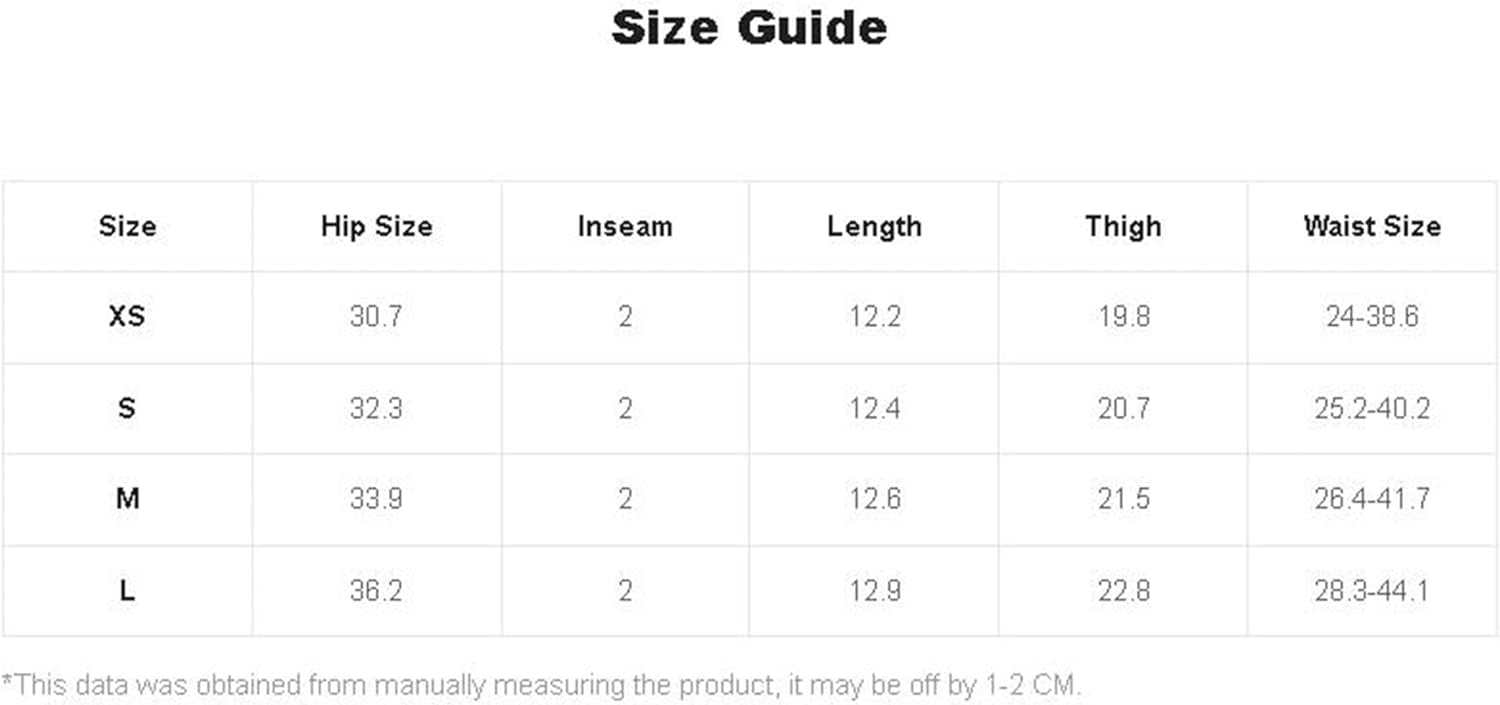
Task: Click the 19.8 thigh cell
Action: coord(1123,317)
